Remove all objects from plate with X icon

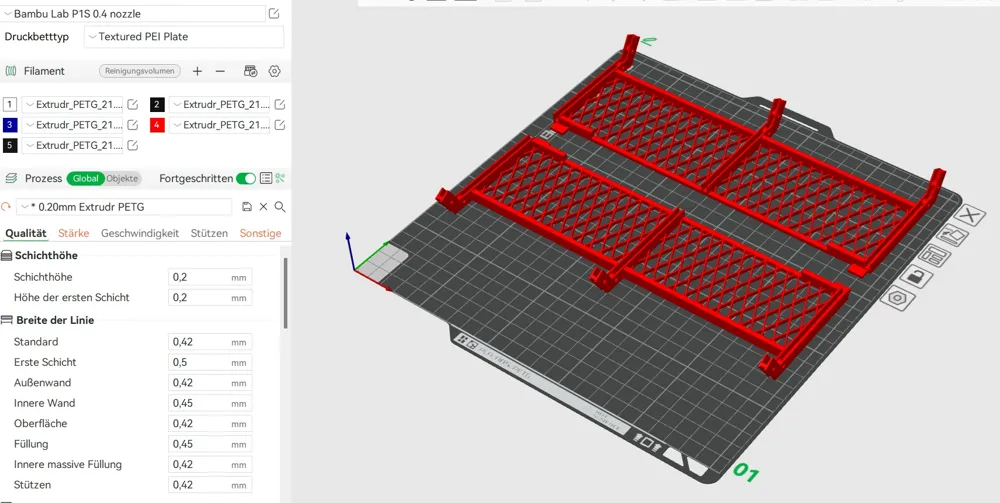970,215
